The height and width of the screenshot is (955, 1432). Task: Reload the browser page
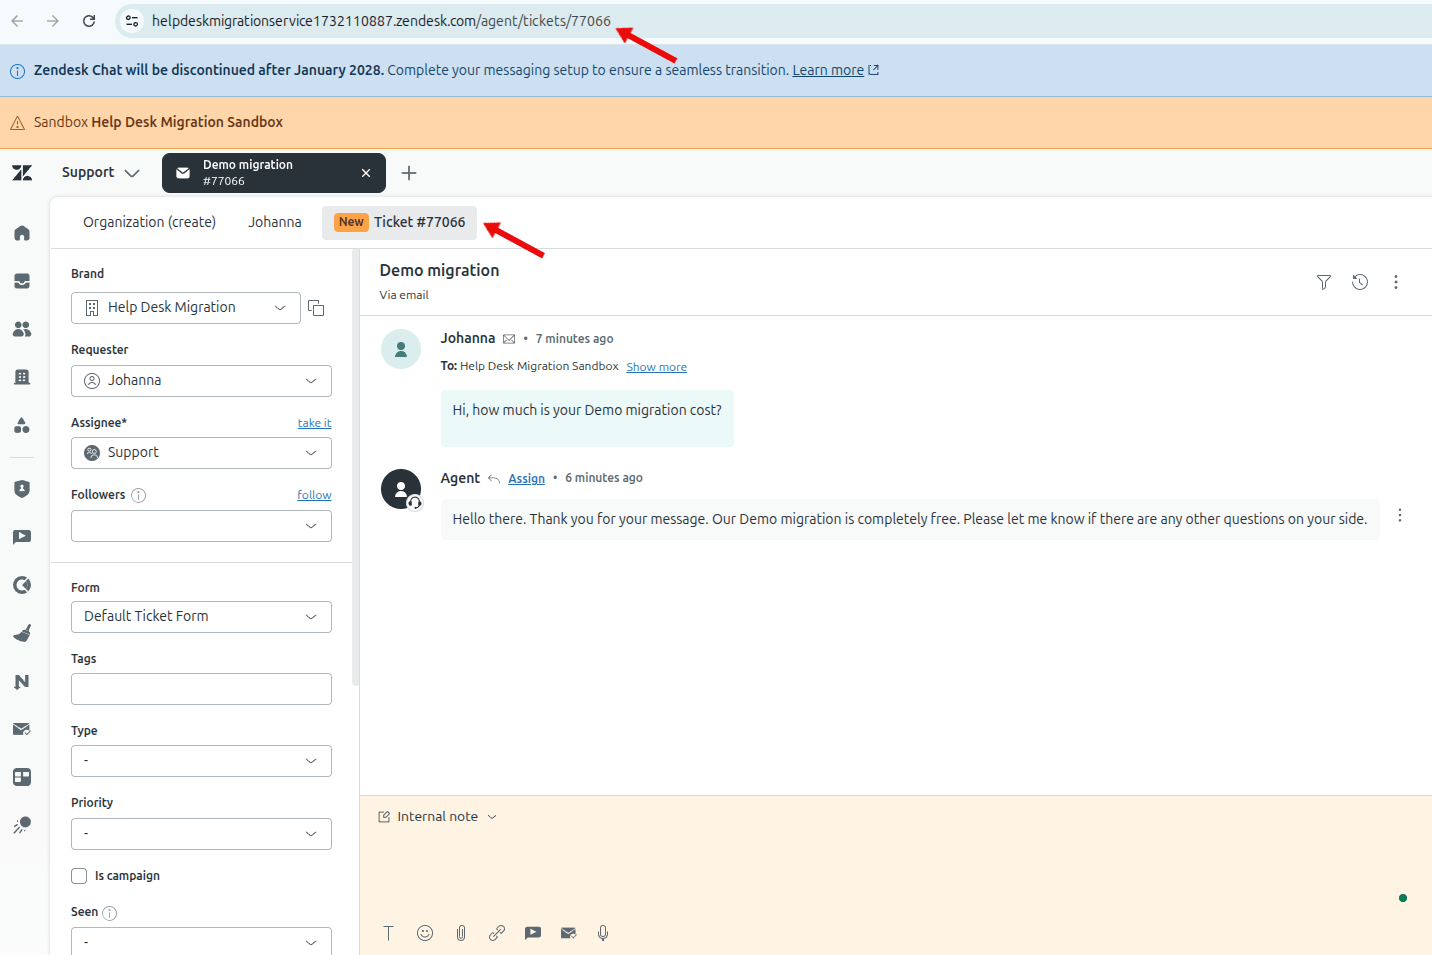pos(89,21)
